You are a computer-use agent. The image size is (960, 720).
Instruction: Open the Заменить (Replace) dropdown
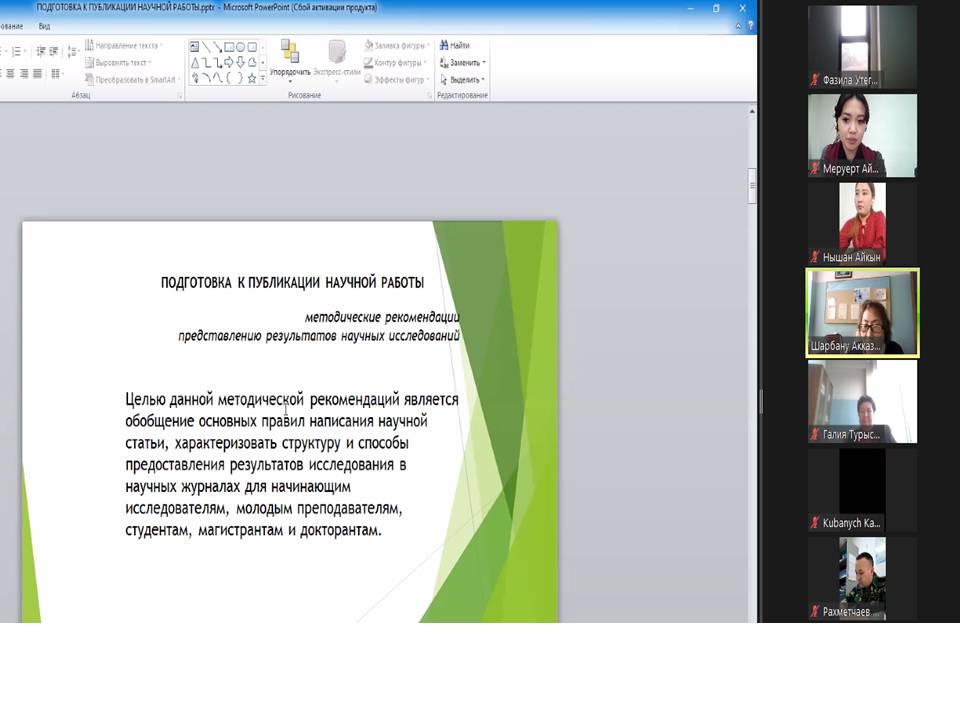464,63
